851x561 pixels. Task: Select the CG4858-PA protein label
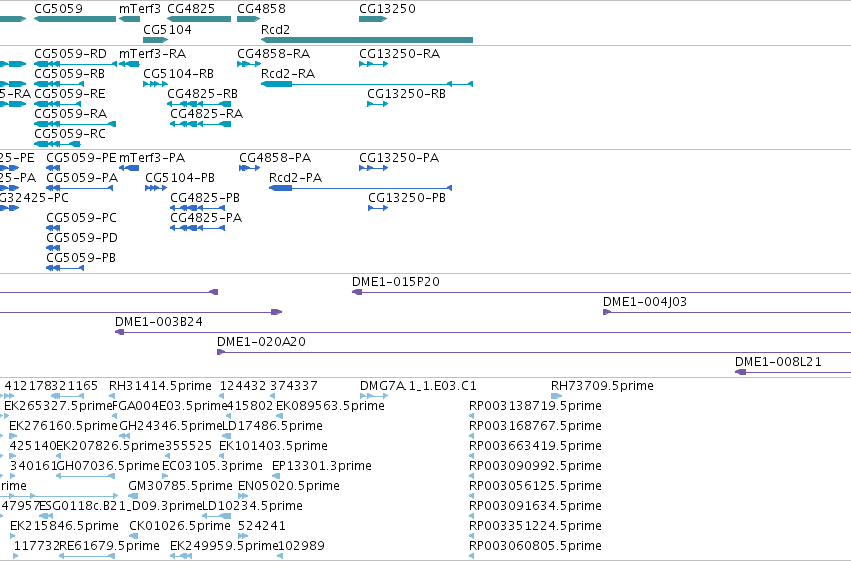275,158
